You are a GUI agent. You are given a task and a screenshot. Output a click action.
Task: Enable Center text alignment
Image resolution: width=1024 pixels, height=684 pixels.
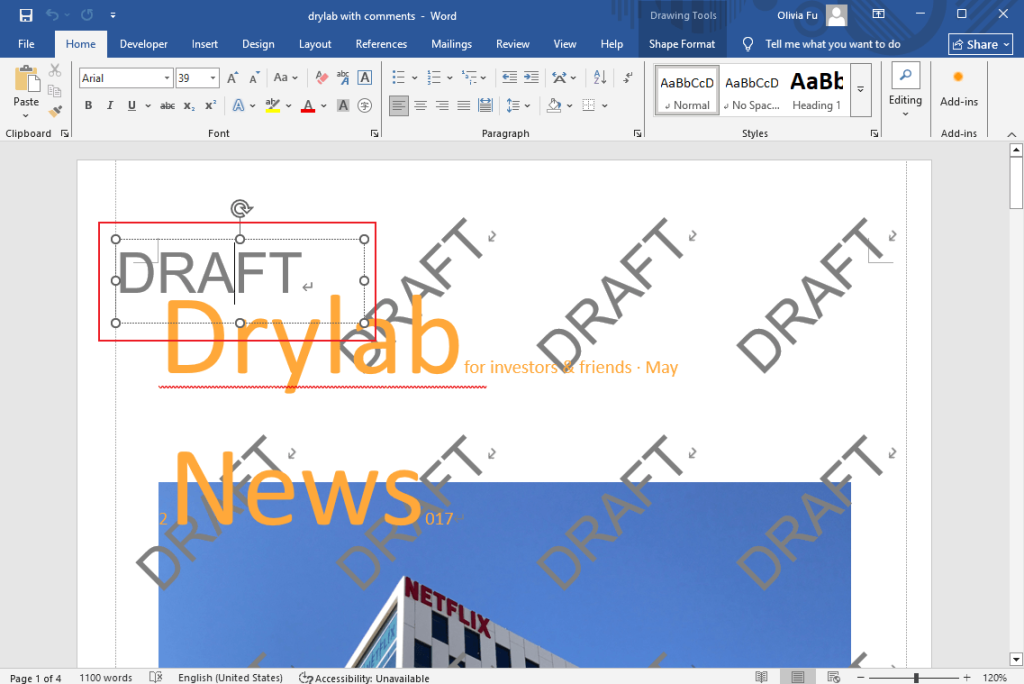pyautogui.click(x=420, y=106)
